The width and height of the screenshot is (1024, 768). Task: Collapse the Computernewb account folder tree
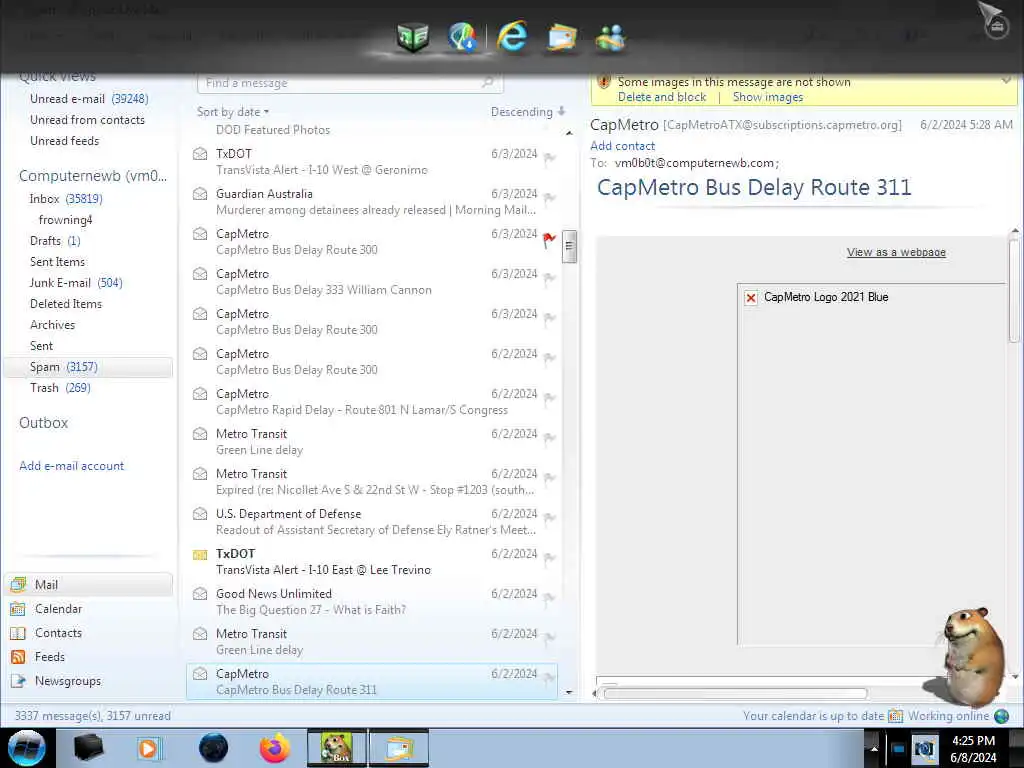coord(93,176)
